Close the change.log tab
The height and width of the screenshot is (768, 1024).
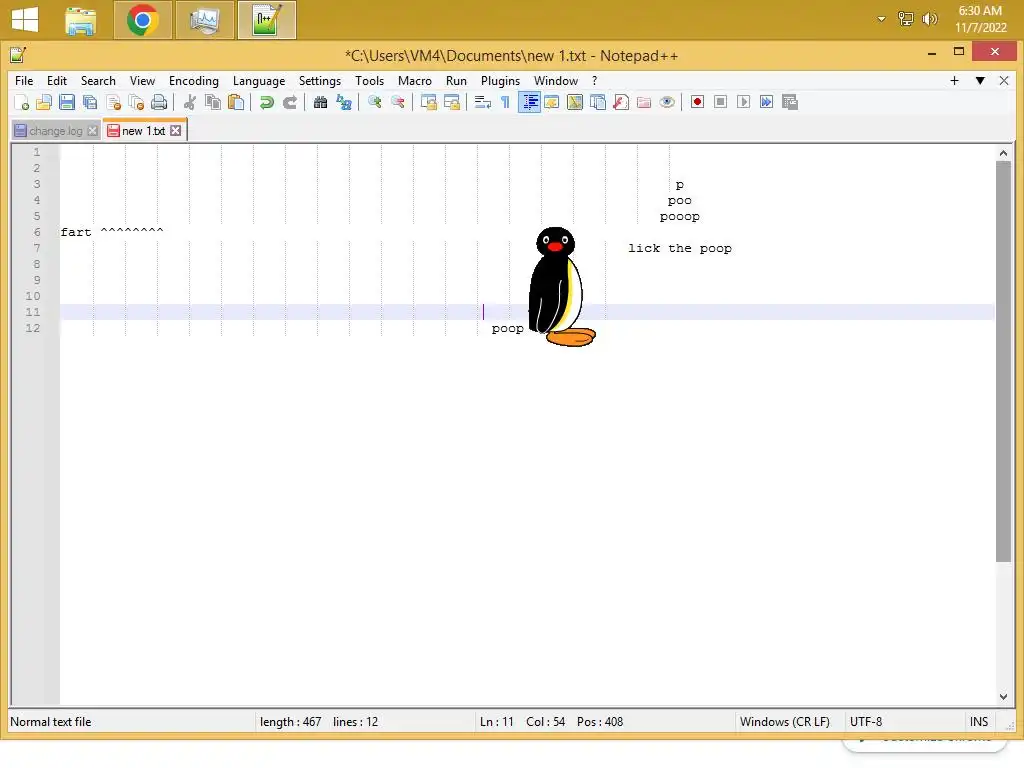pos(93,131)
